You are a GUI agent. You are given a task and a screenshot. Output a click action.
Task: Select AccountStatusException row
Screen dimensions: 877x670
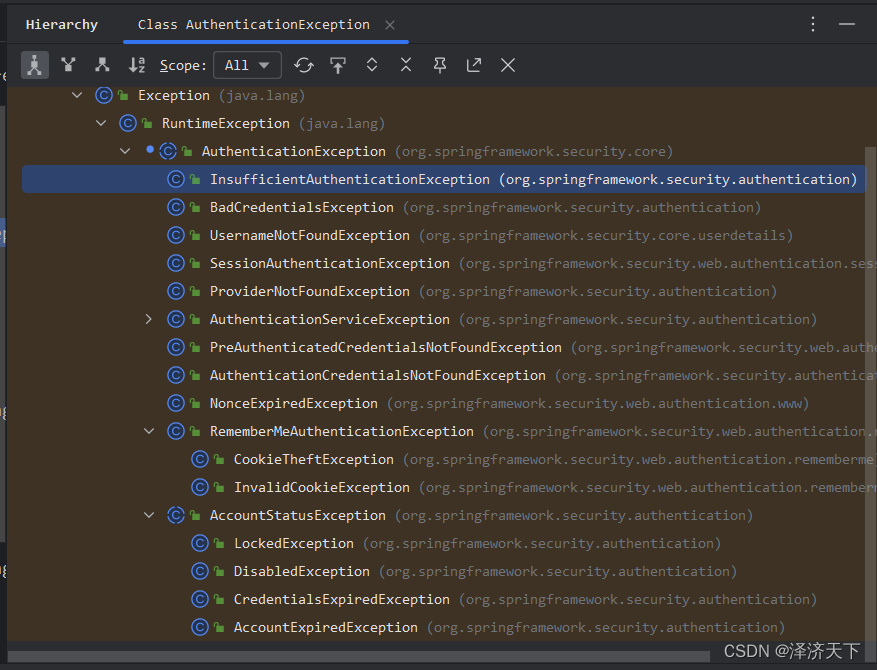click(444, 515)
